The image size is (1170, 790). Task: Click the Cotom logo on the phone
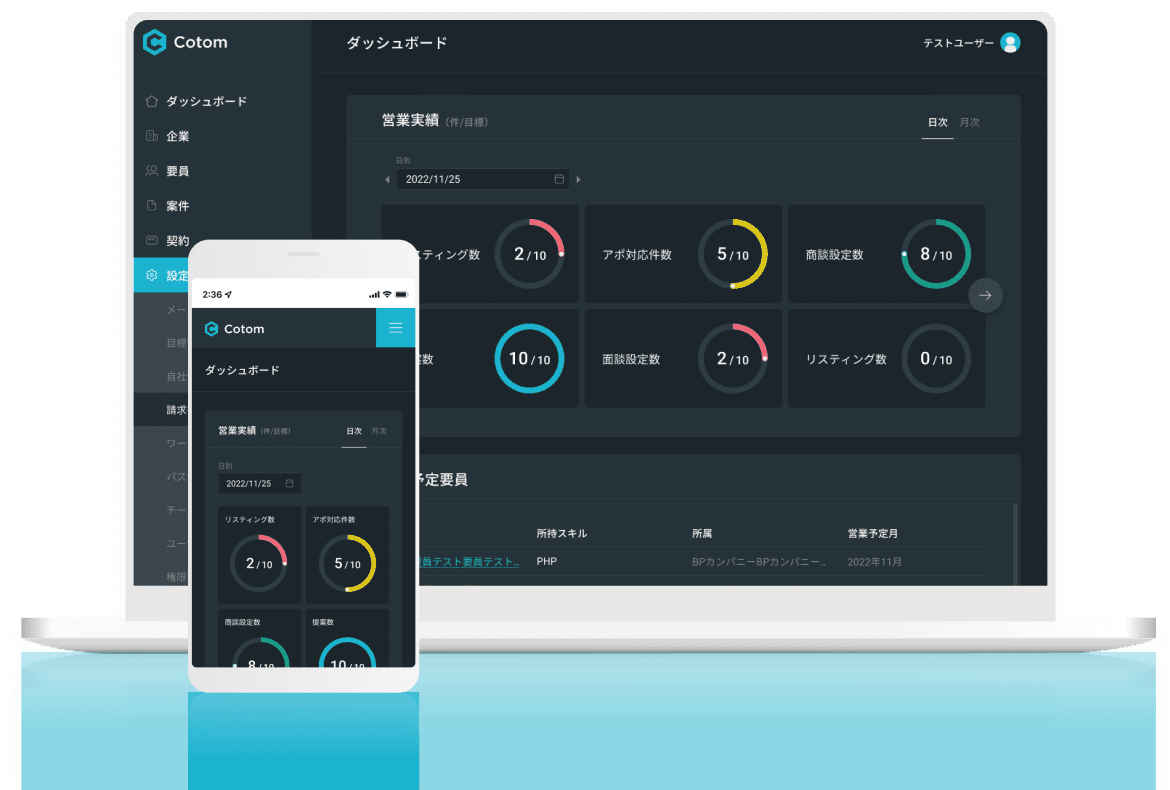pos(234,329)
